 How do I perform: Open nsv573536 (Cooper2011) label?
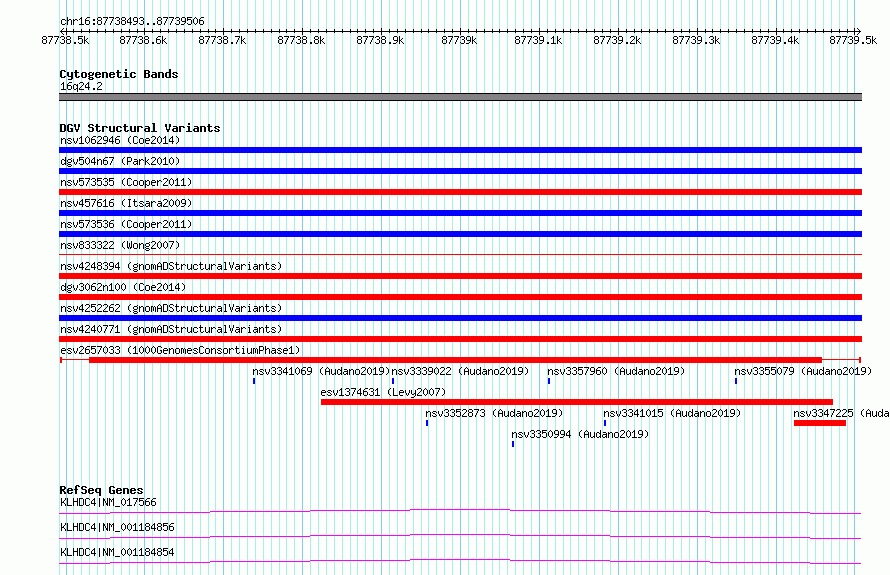(126, 224)
